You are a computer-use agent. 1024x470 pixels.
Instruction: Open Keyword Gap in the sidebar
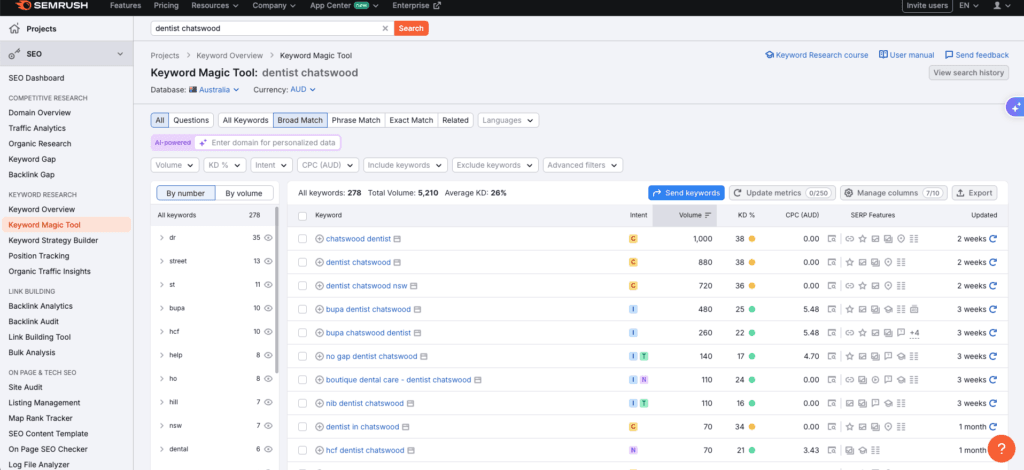click(32, 159)
